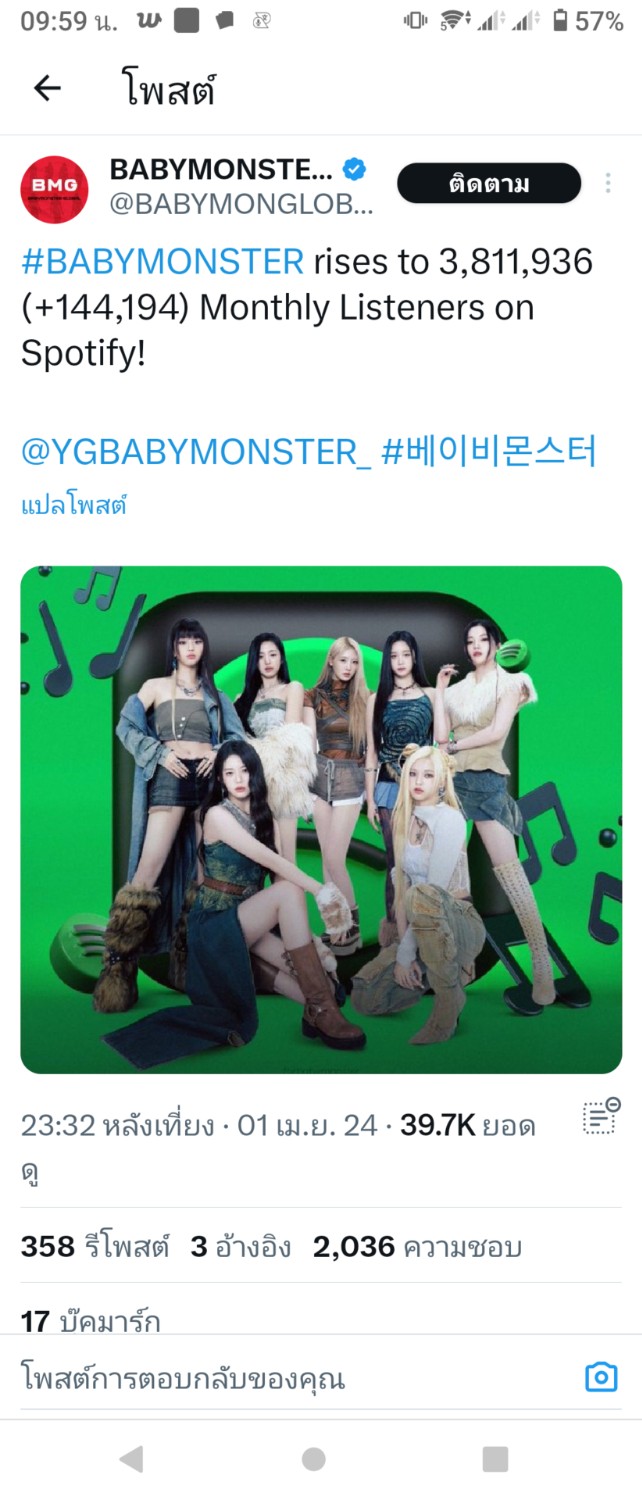Open the @YGBABYMONSTER_ mention link

click(196, 451)
